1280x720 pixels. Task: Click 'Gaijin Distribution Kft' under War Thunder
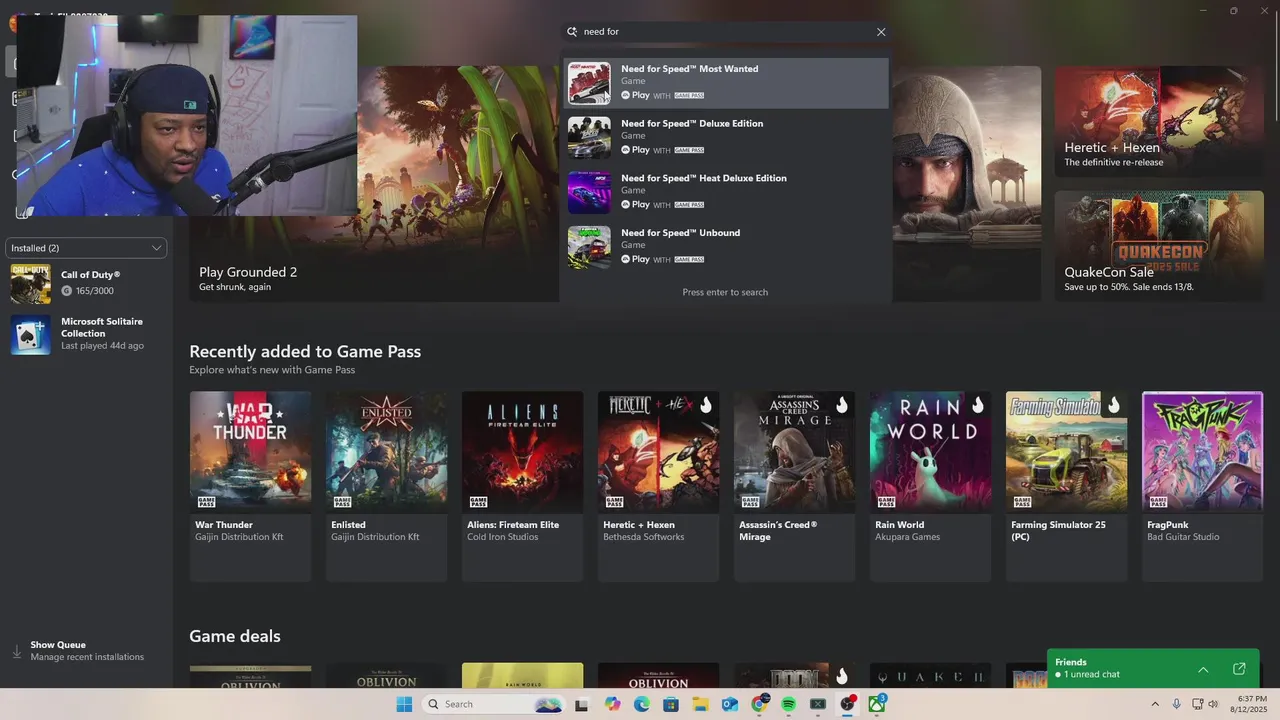(x=239, y=537)
